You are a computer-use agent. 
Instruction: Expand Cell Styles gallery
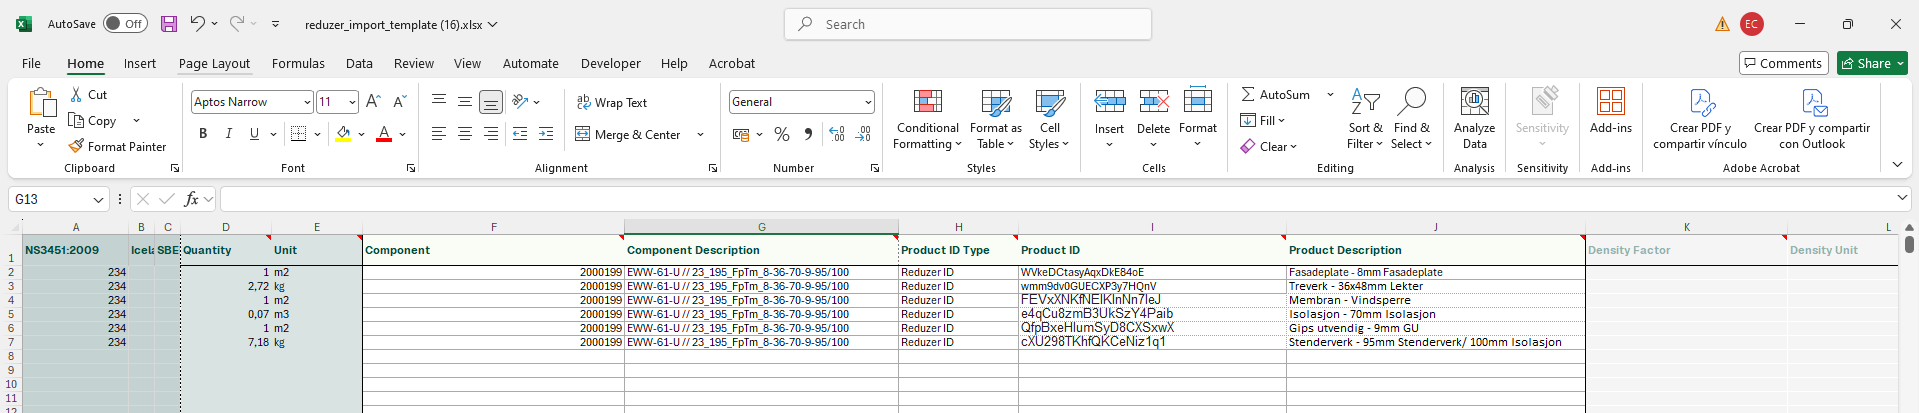1049,119
